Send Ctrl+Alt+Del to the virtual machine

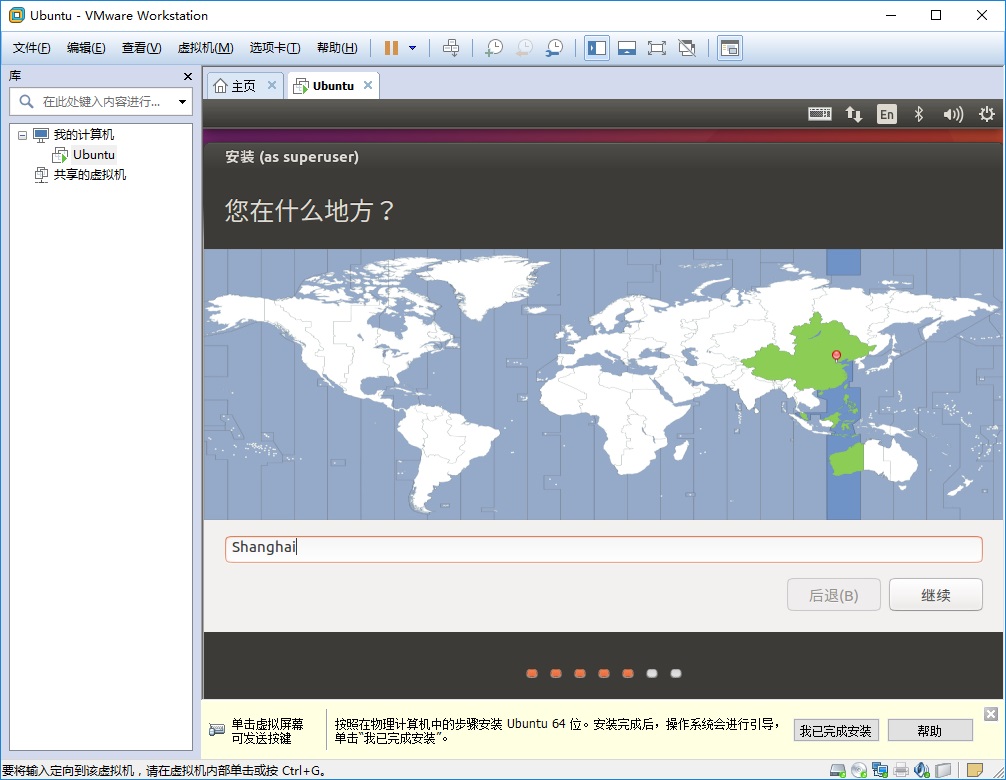[451, 48]
